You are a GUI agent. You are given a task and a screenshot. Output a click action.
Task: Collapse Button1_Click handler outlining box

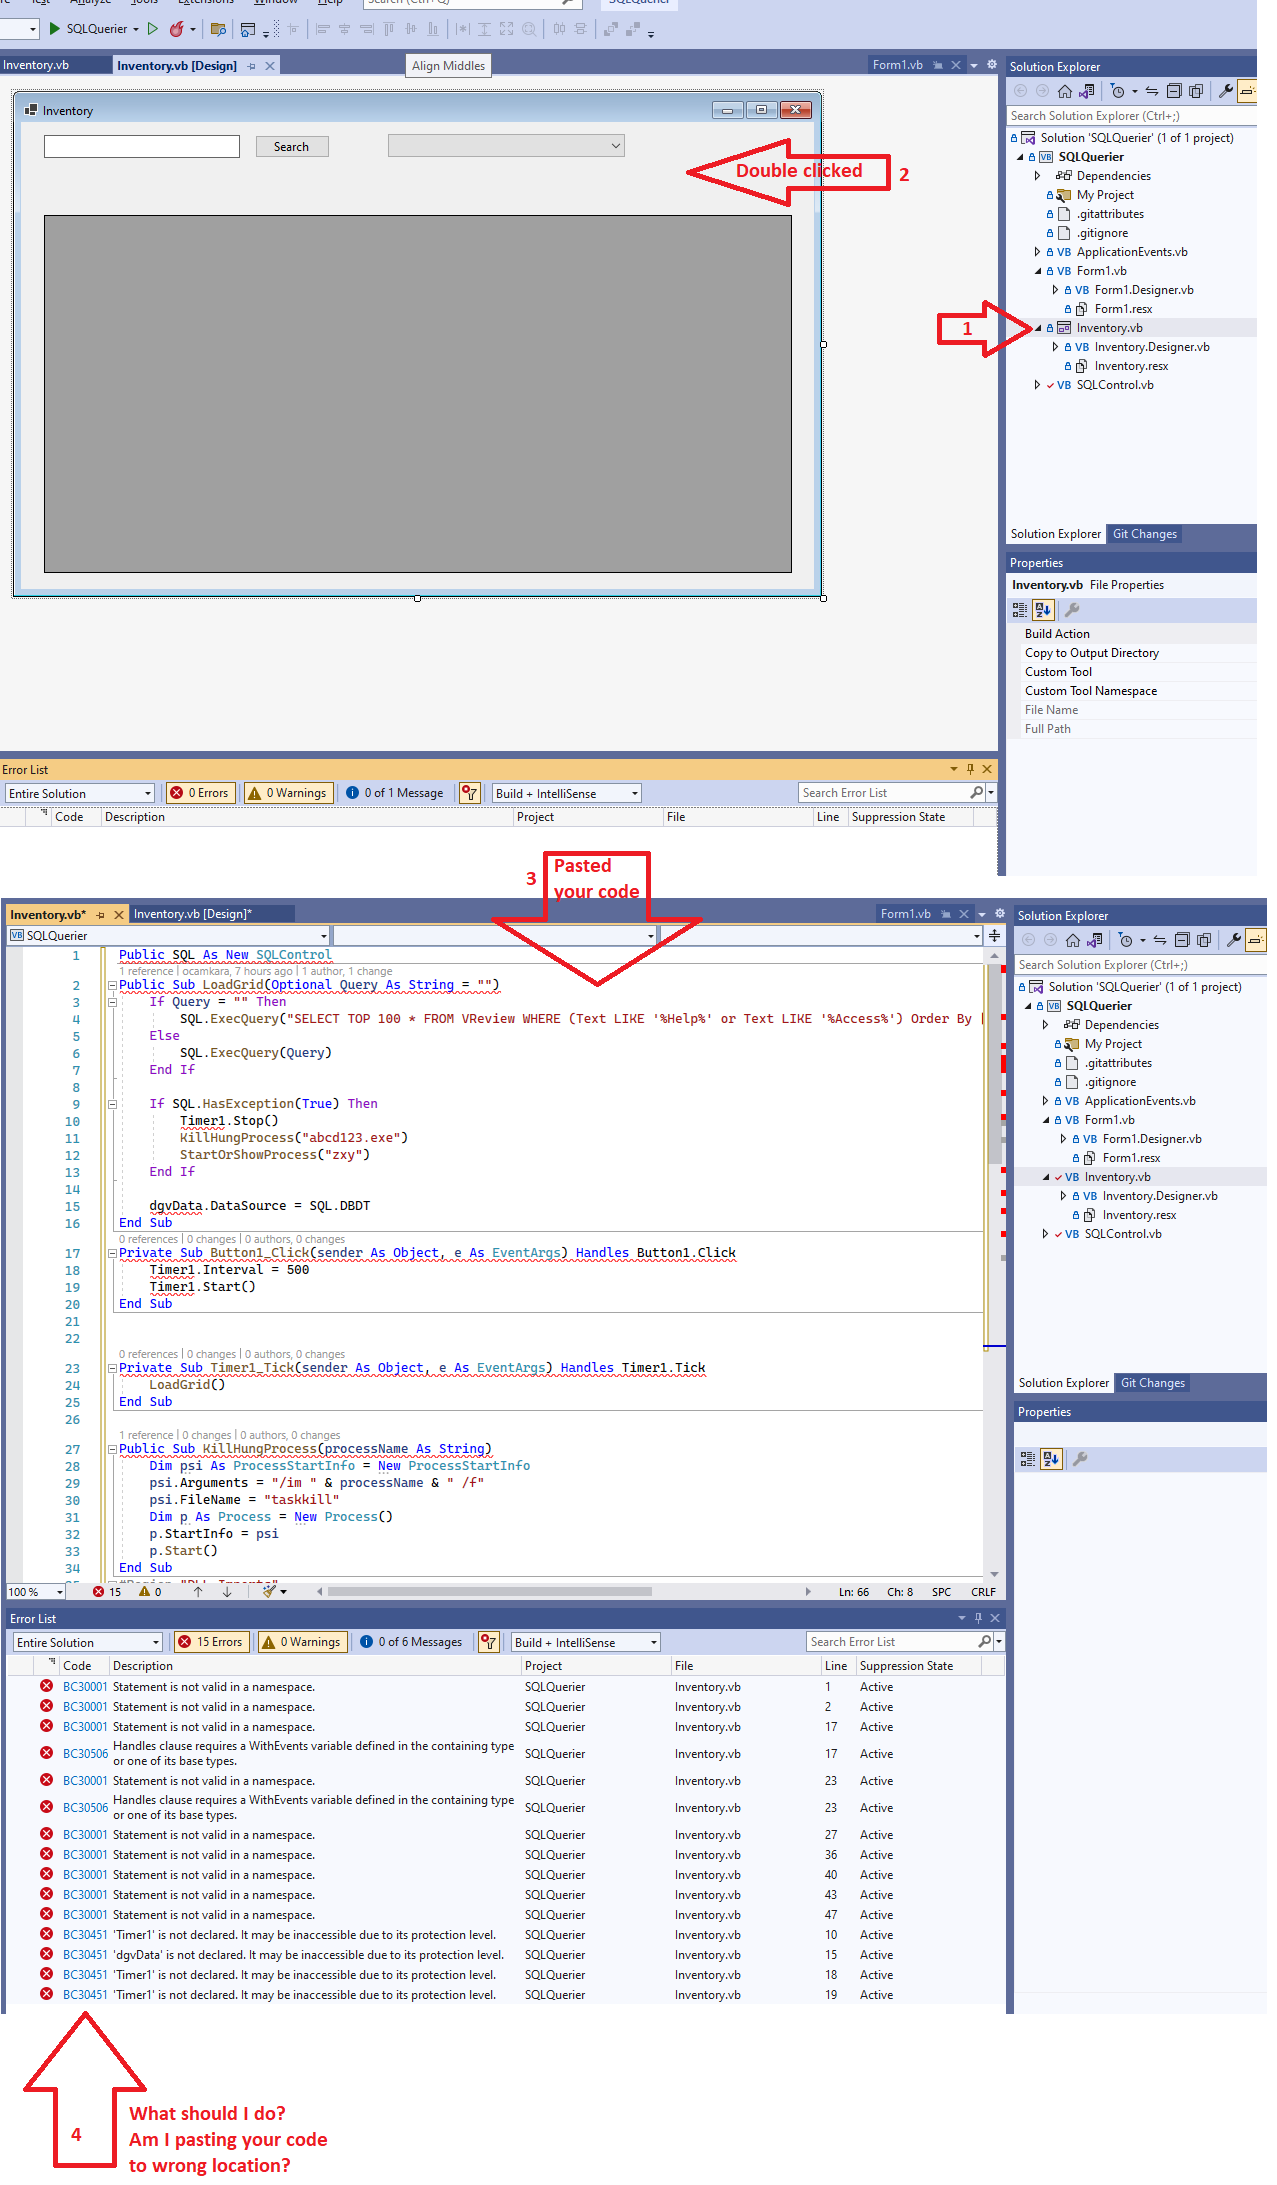coord(112,1253)
